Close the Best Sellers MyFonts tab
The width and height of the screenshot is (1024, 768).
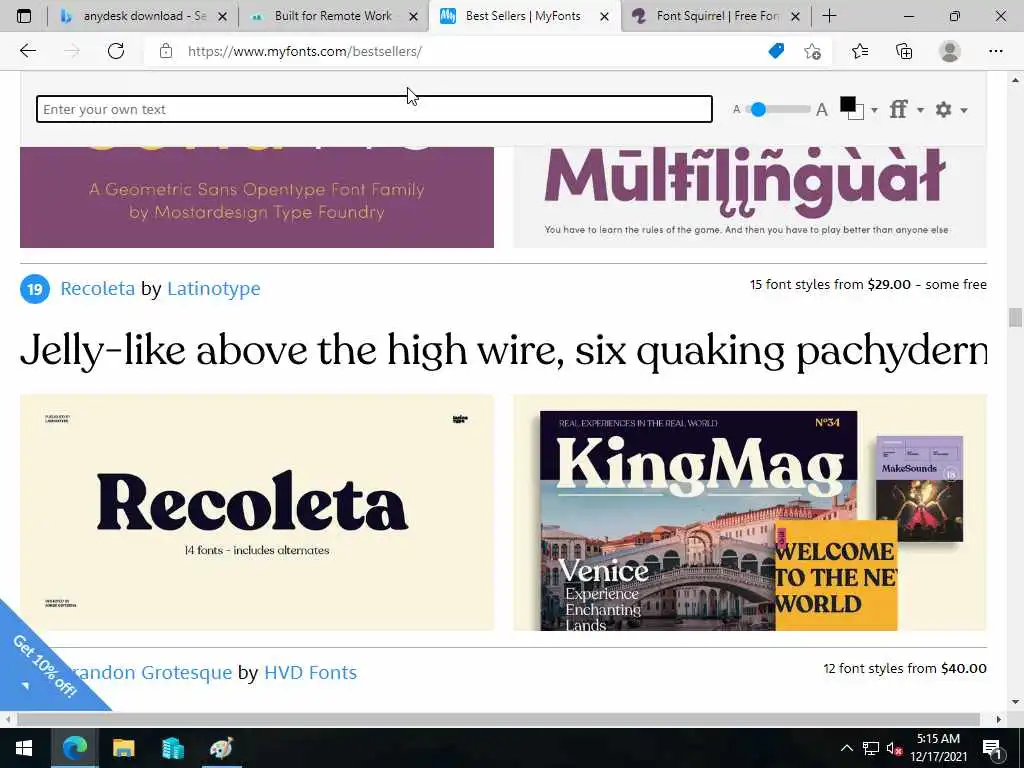(x=605, y=16)
